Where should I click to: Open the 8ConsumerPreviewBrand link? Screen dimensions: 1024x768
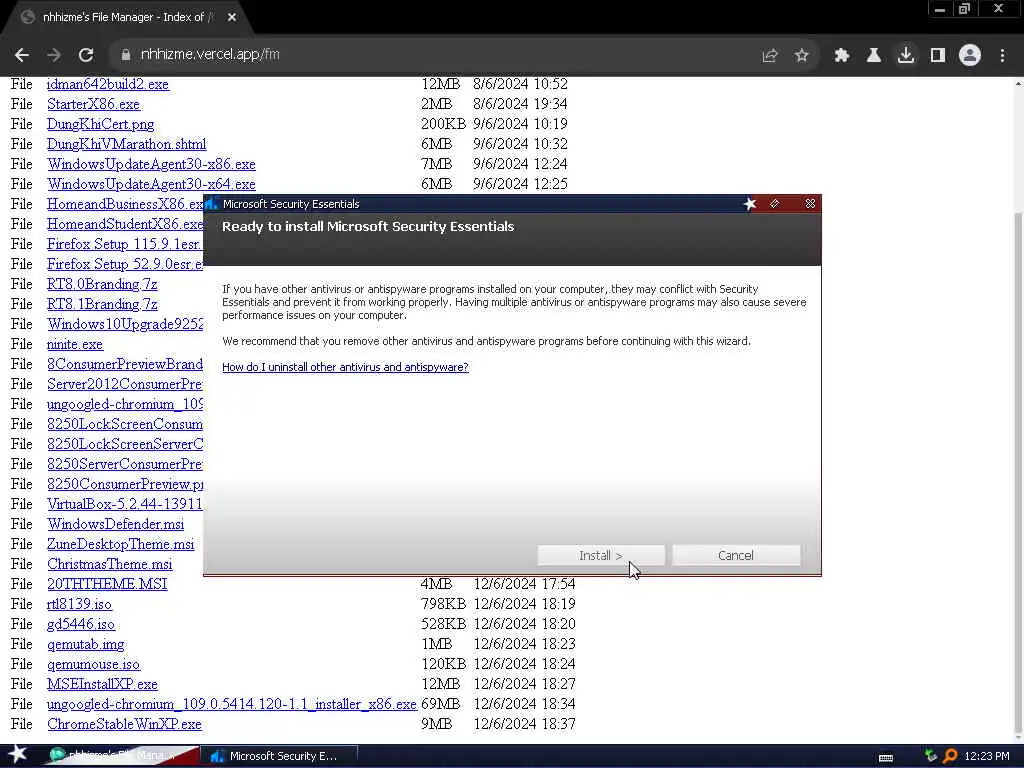(125, 364)
